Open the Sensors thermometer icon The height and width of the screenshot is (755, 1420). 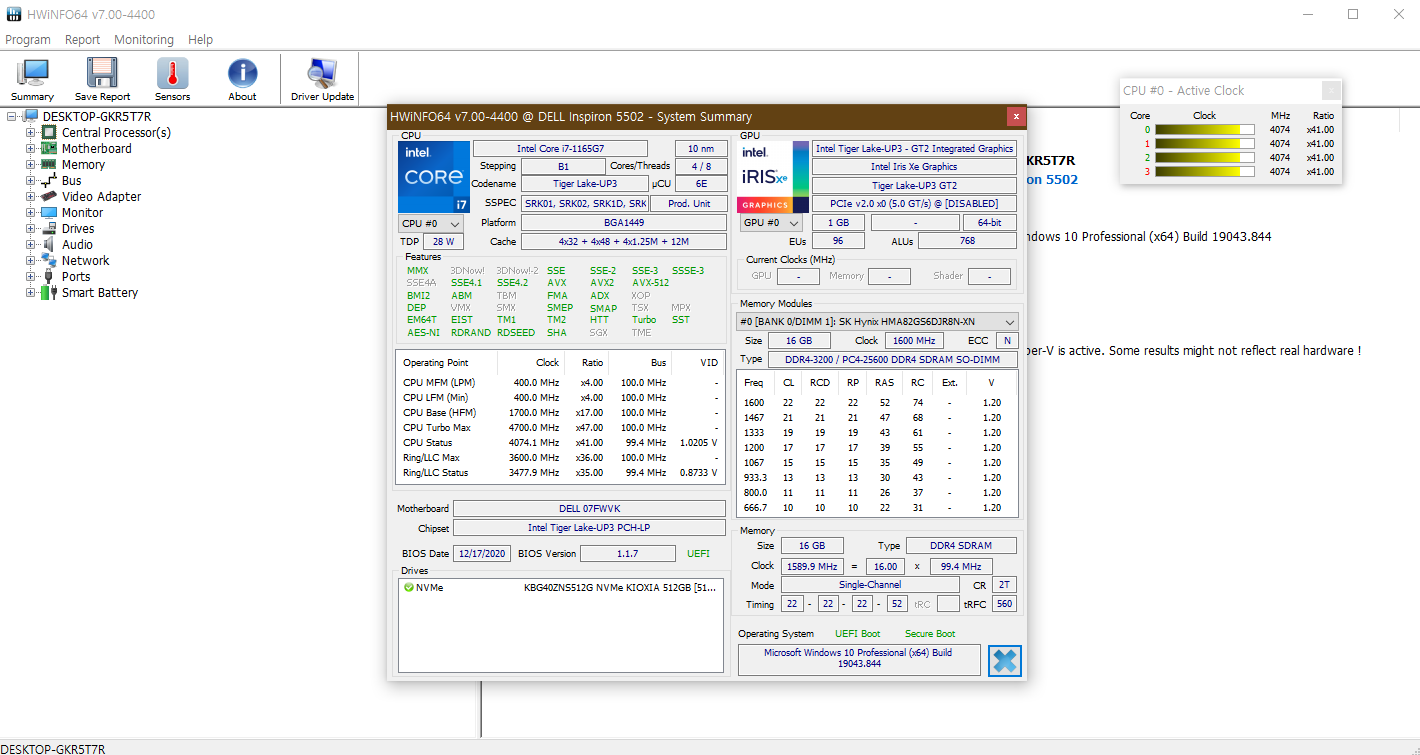tap(172, 73)
